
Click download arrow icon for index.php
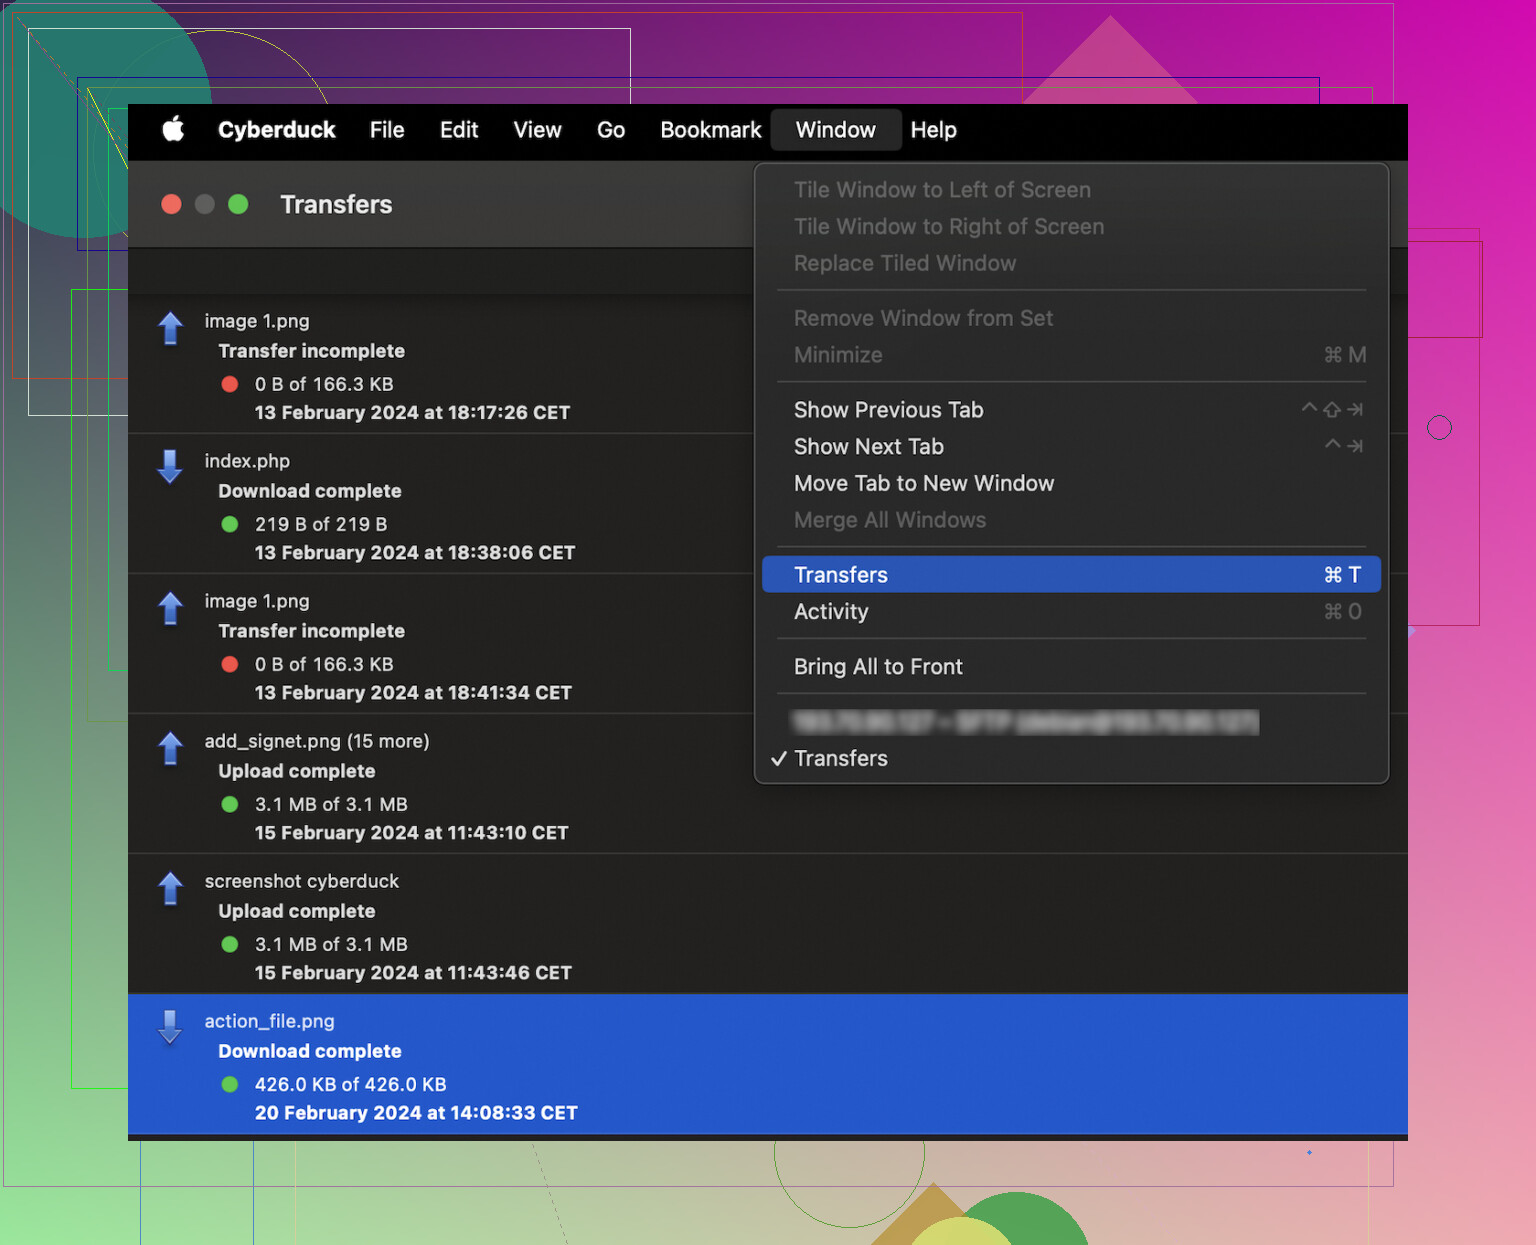click(x=171, y=467)
